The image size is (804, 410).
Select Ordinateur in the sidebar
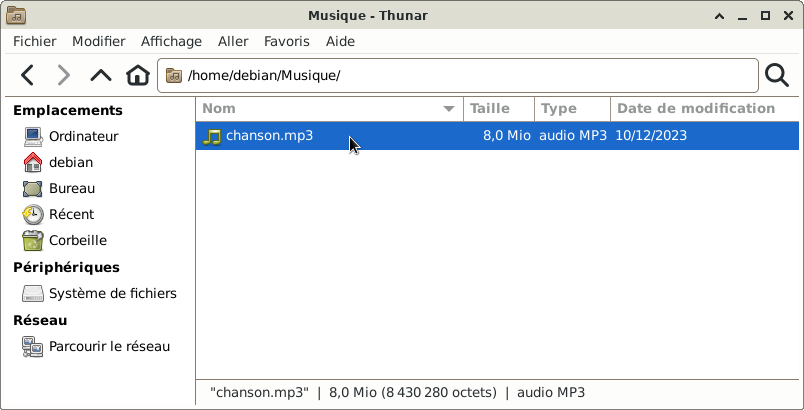coord(84,136)
